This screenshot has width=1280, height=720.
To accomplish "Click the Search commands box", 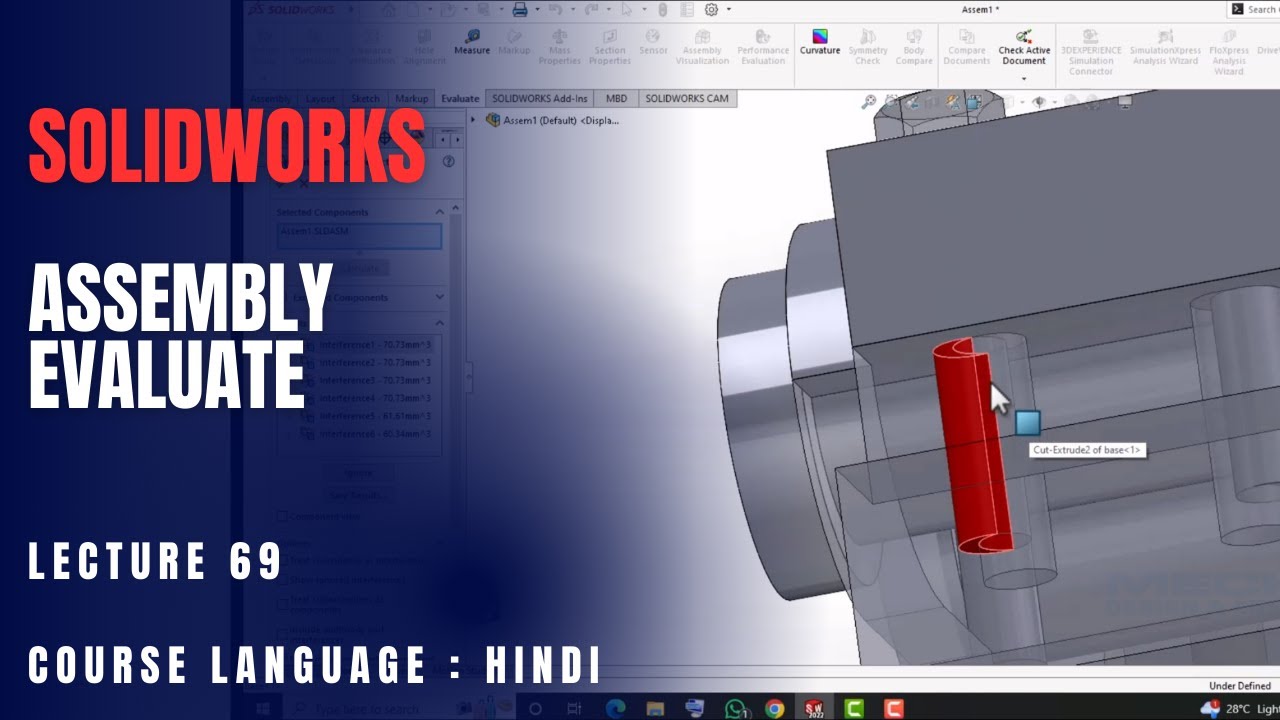I will [1254, 9].
